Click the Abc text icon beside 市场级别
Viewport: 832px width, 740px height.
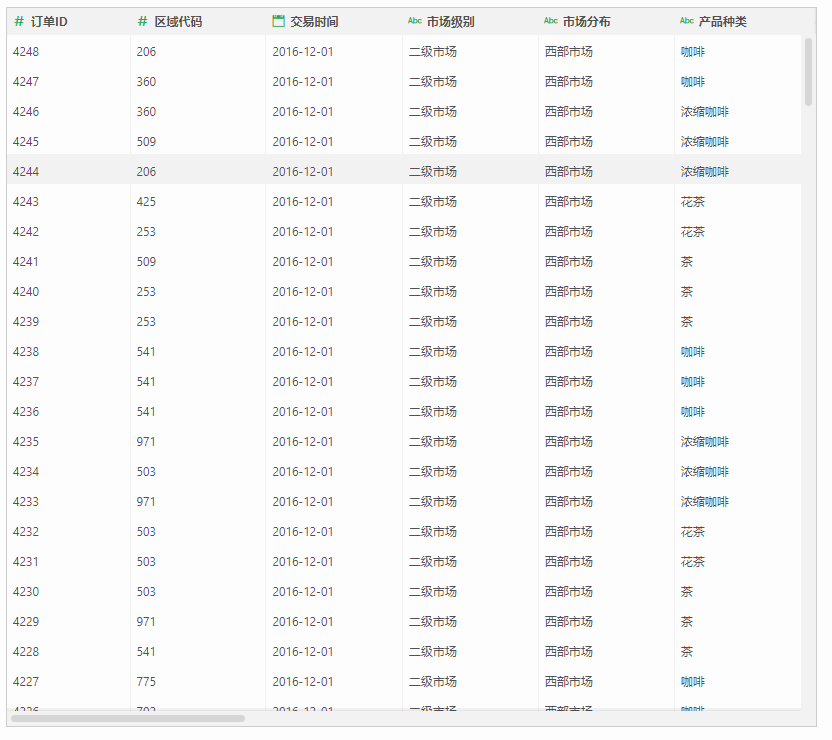(414, 21)
